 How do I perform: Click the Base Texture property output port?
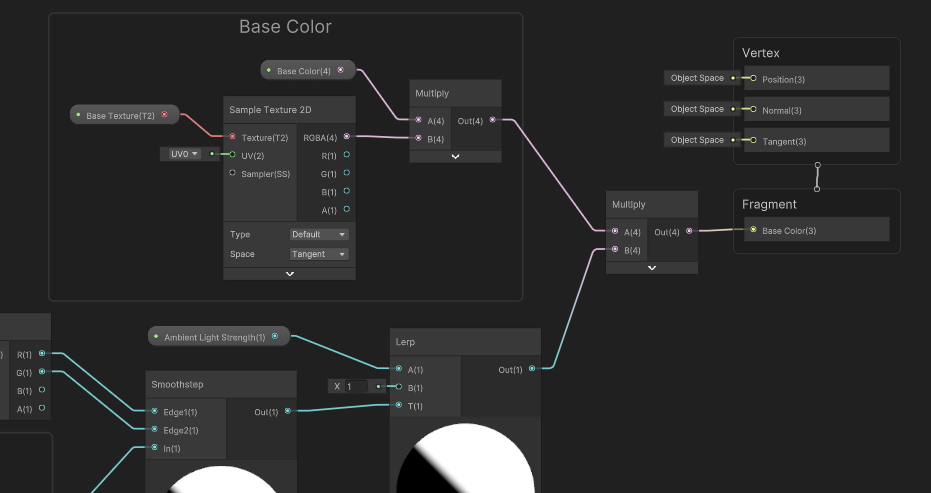pos(165,115)
